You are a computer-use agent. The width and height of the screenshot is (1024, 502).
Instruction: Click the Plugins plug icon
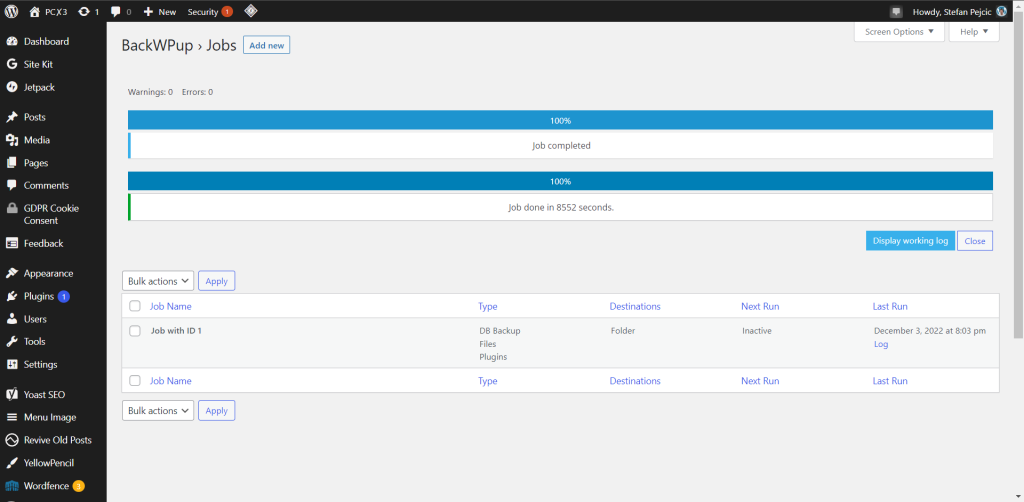point(12,296)
